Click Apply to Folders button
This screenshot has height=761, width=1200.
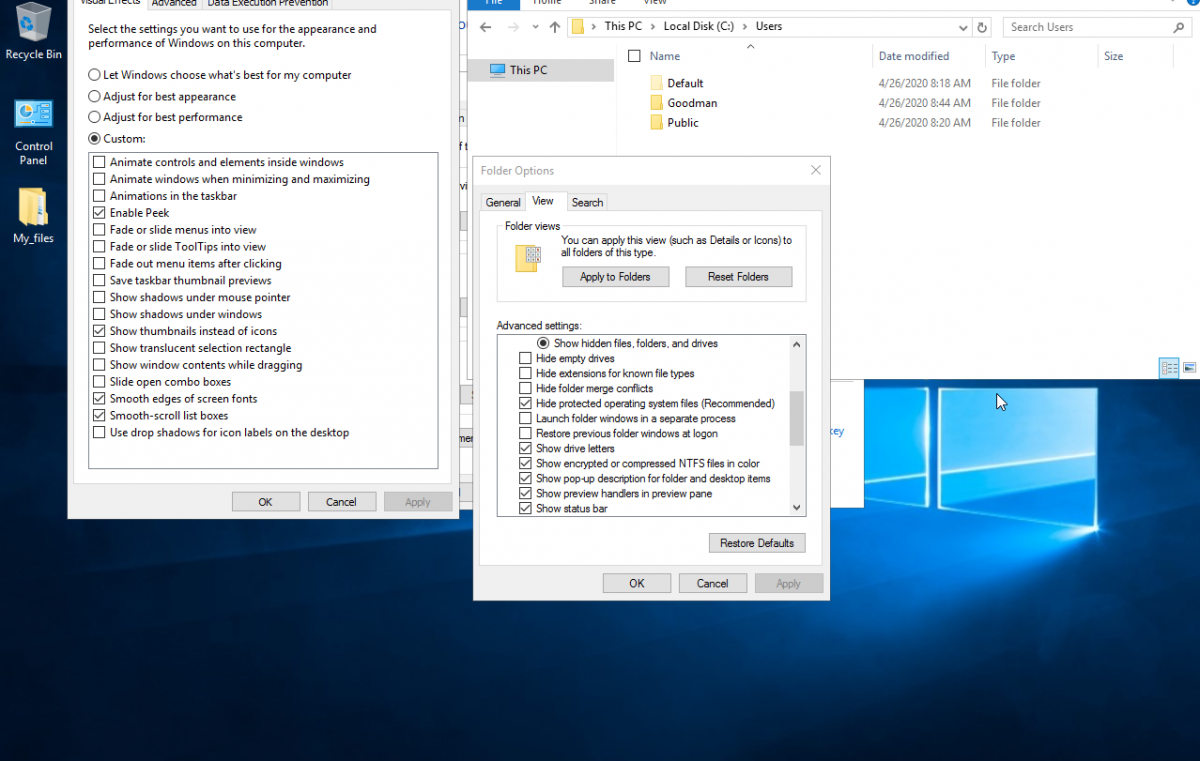point(615,277)
